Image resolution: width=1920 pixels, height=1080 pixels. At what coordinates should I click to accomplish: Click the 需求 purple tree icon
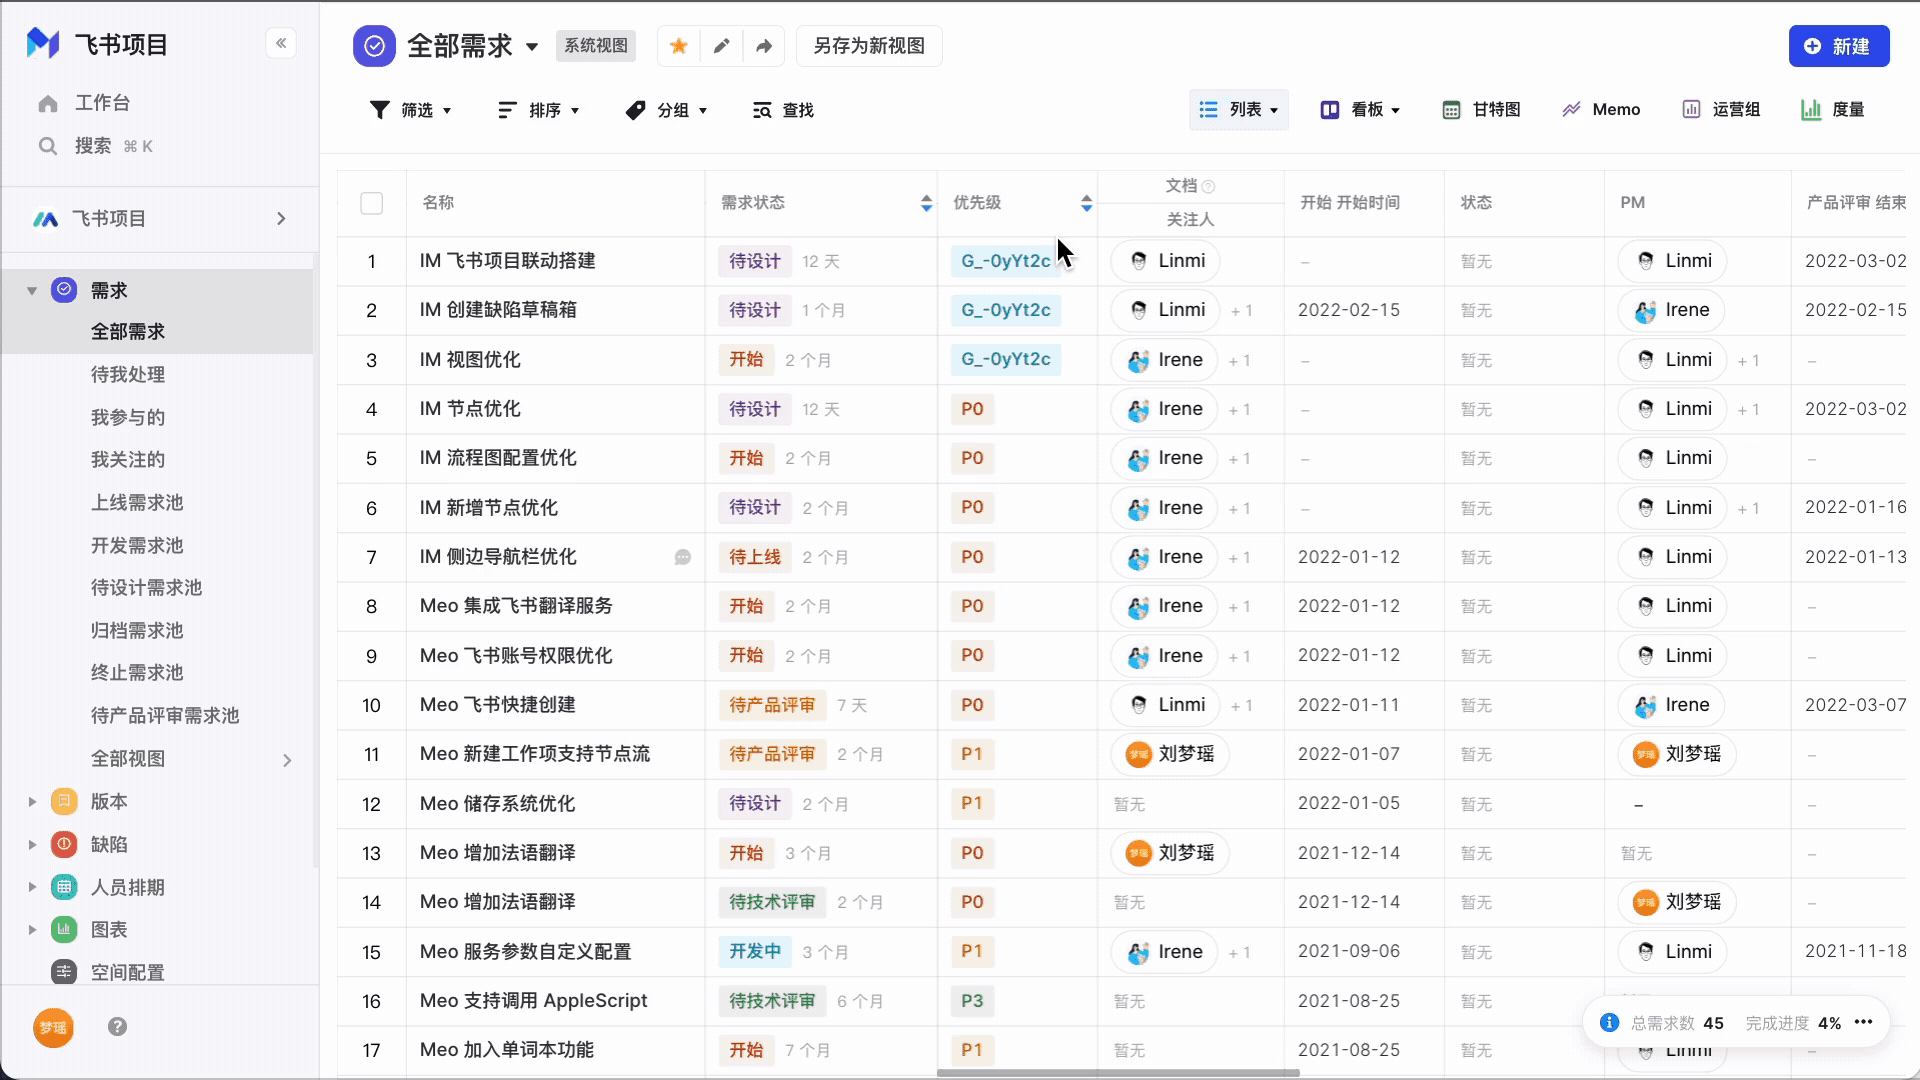[64, 290]
